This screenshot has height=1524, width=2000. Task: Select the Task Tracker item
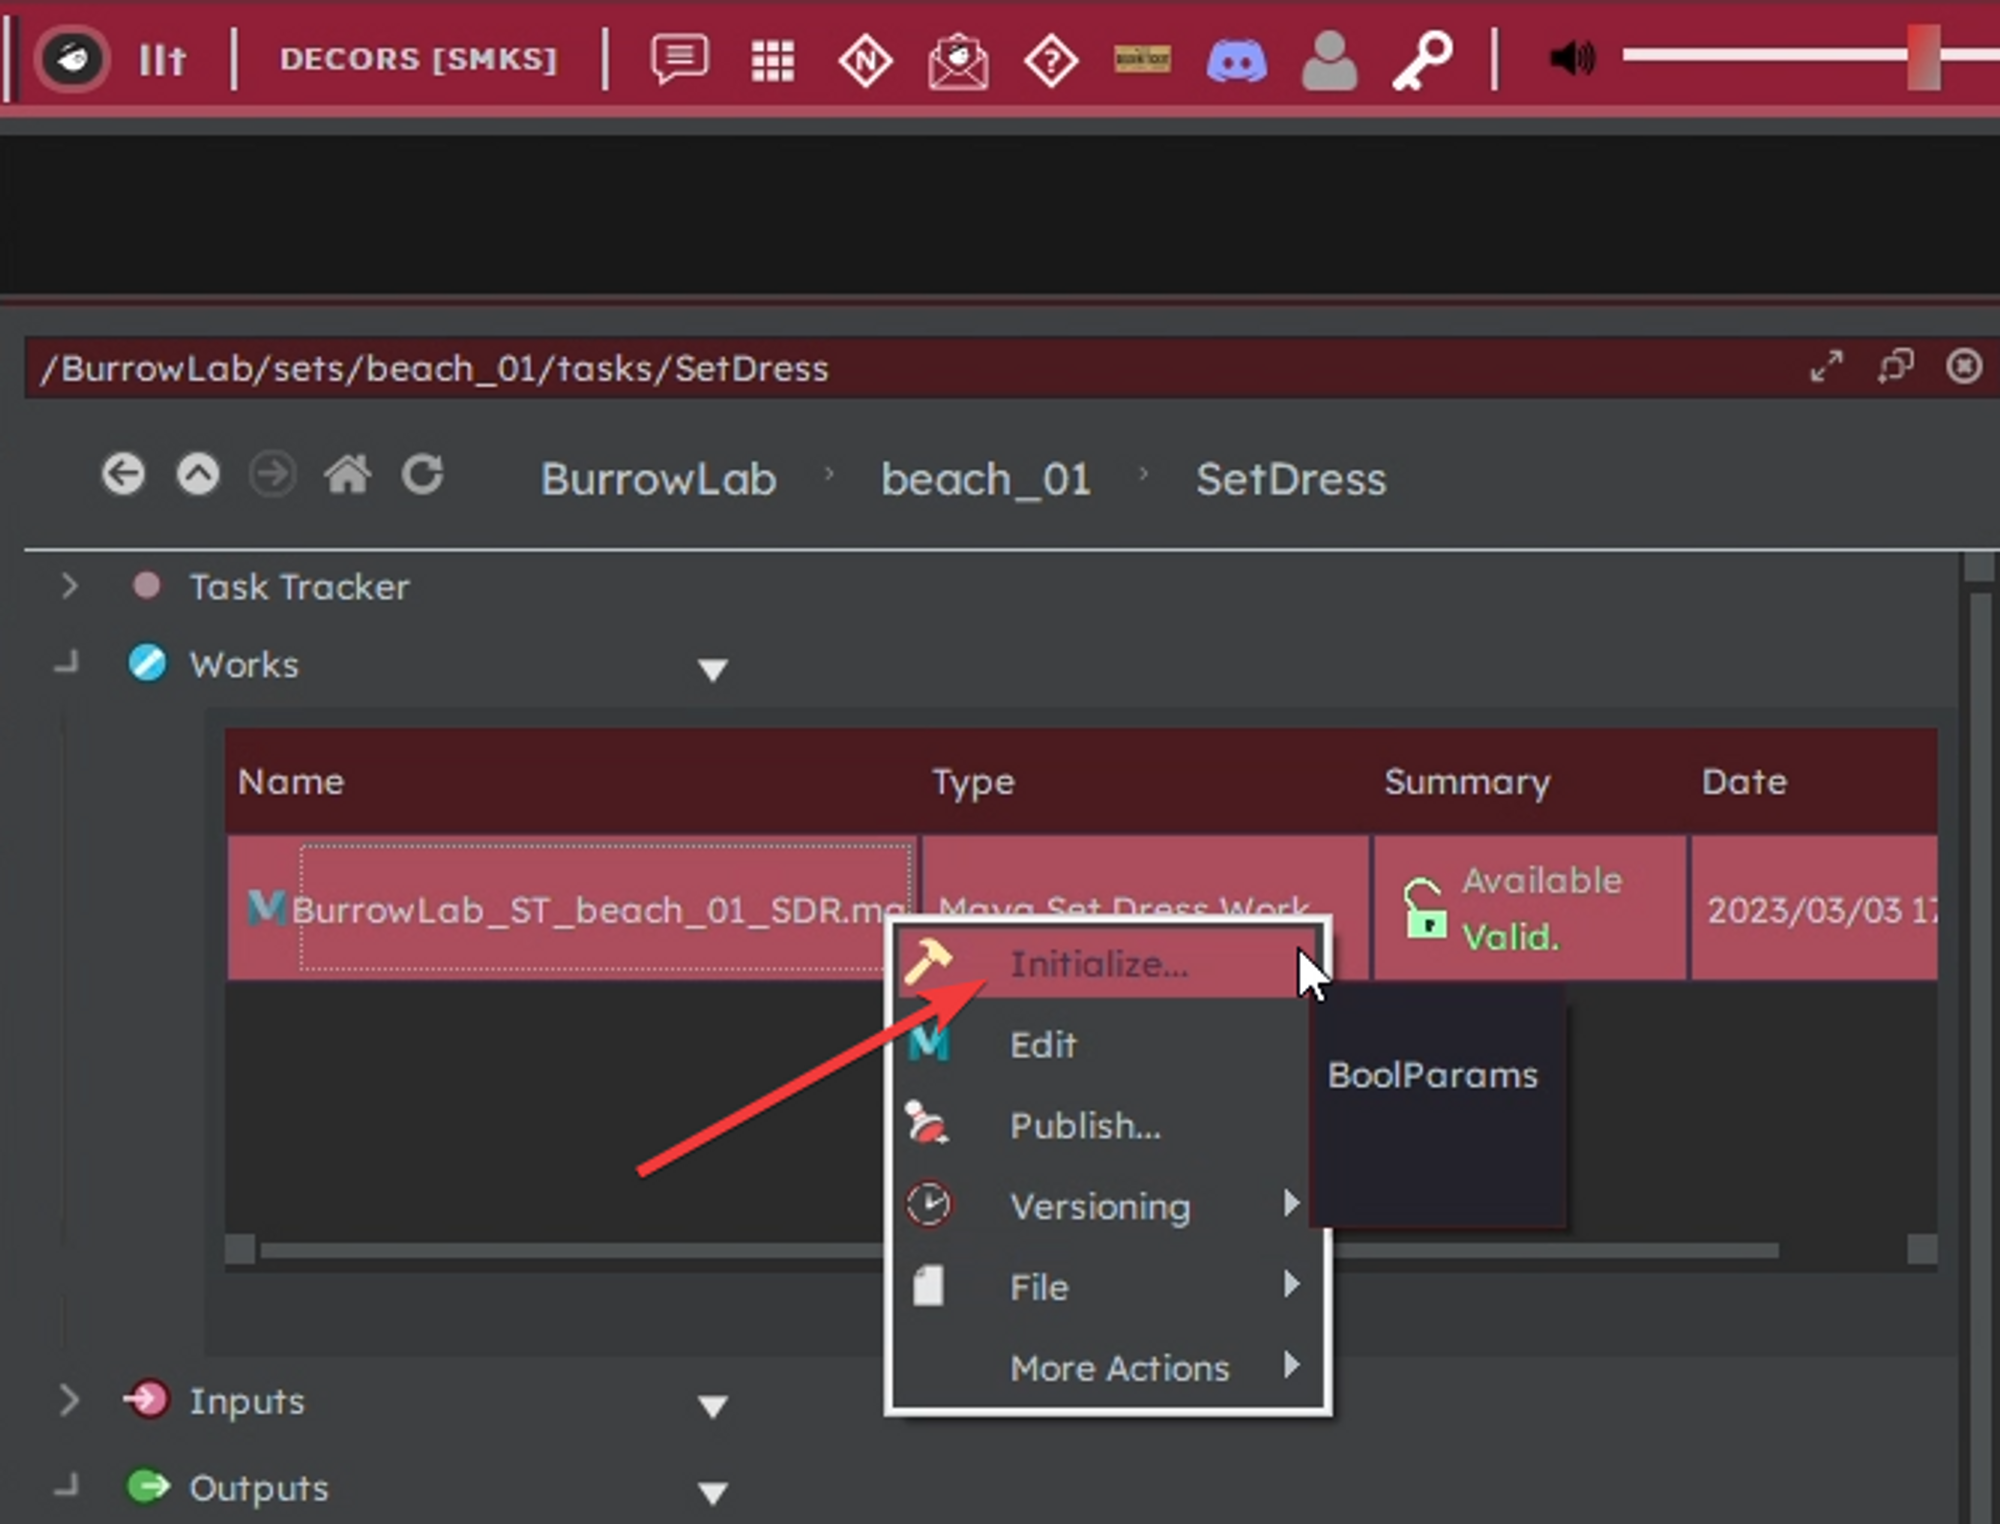pyautogui.click(x=299, y=587)
